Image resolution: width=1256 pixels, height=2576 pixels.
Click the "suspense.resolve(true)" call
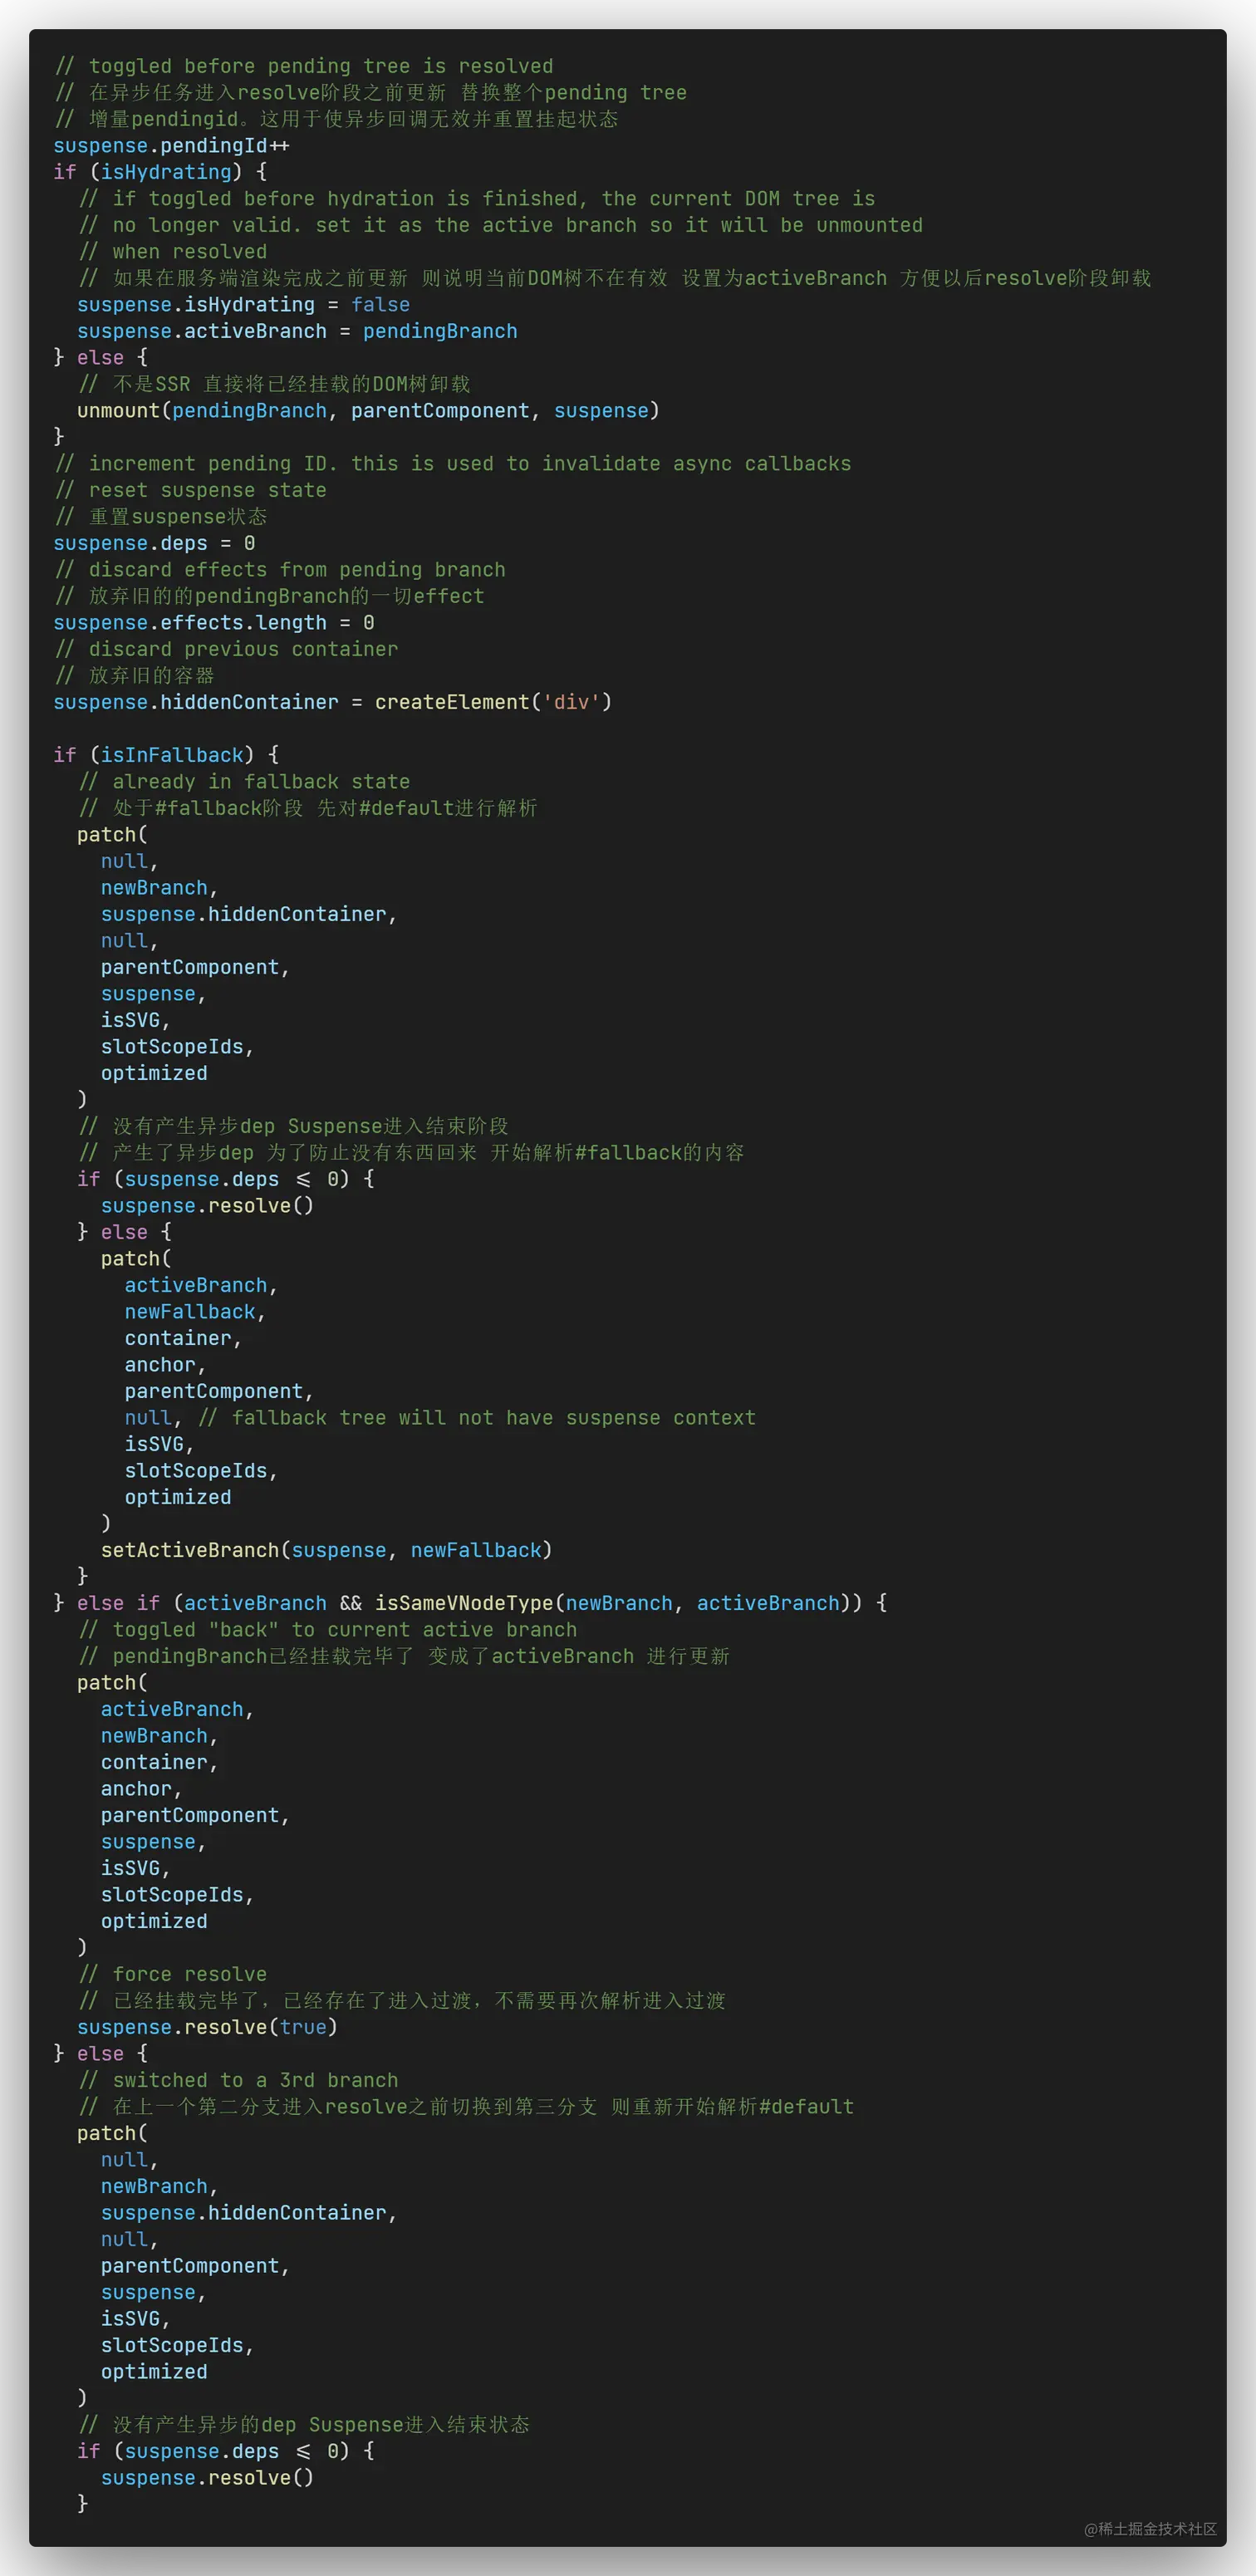(x=207, y=2027)
